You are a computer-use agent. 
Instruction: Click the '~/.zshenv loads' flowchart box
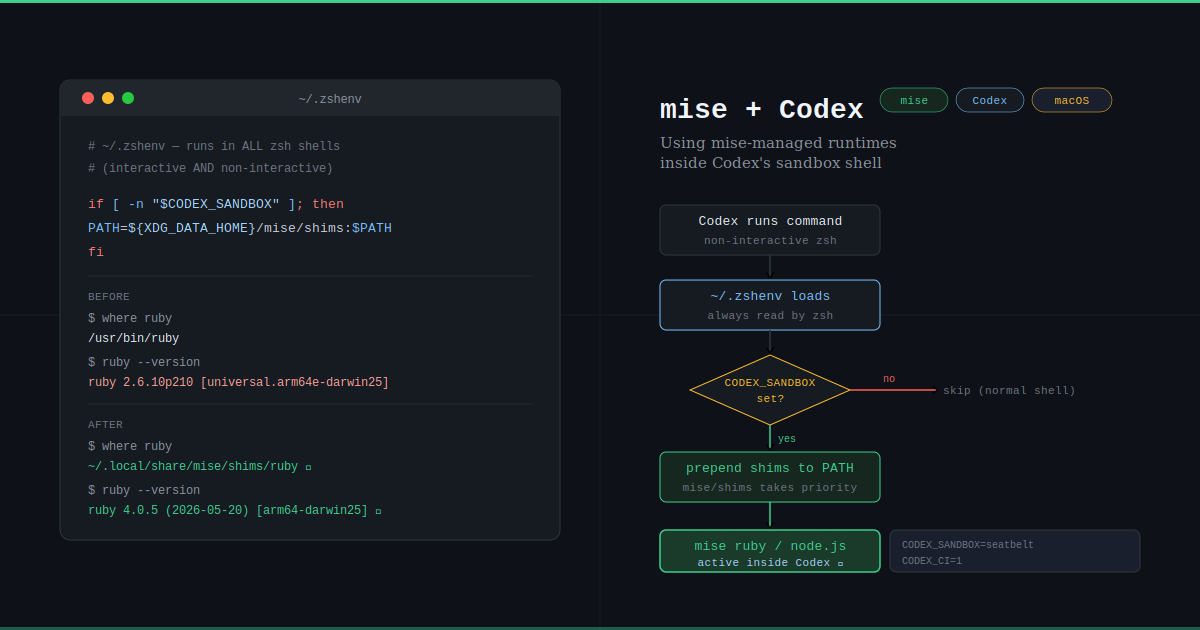770,305
